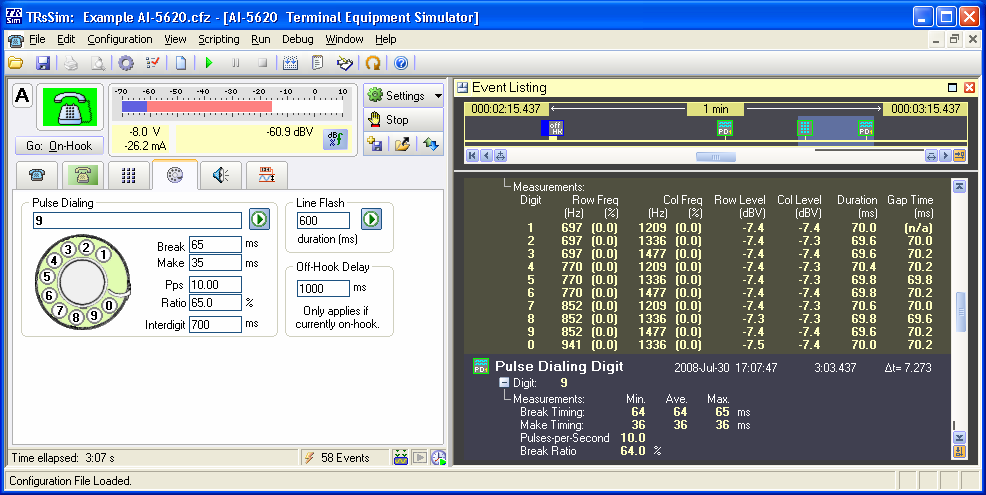
Task: Select the rotary pulse dialing tab
Action: point(175,175)
